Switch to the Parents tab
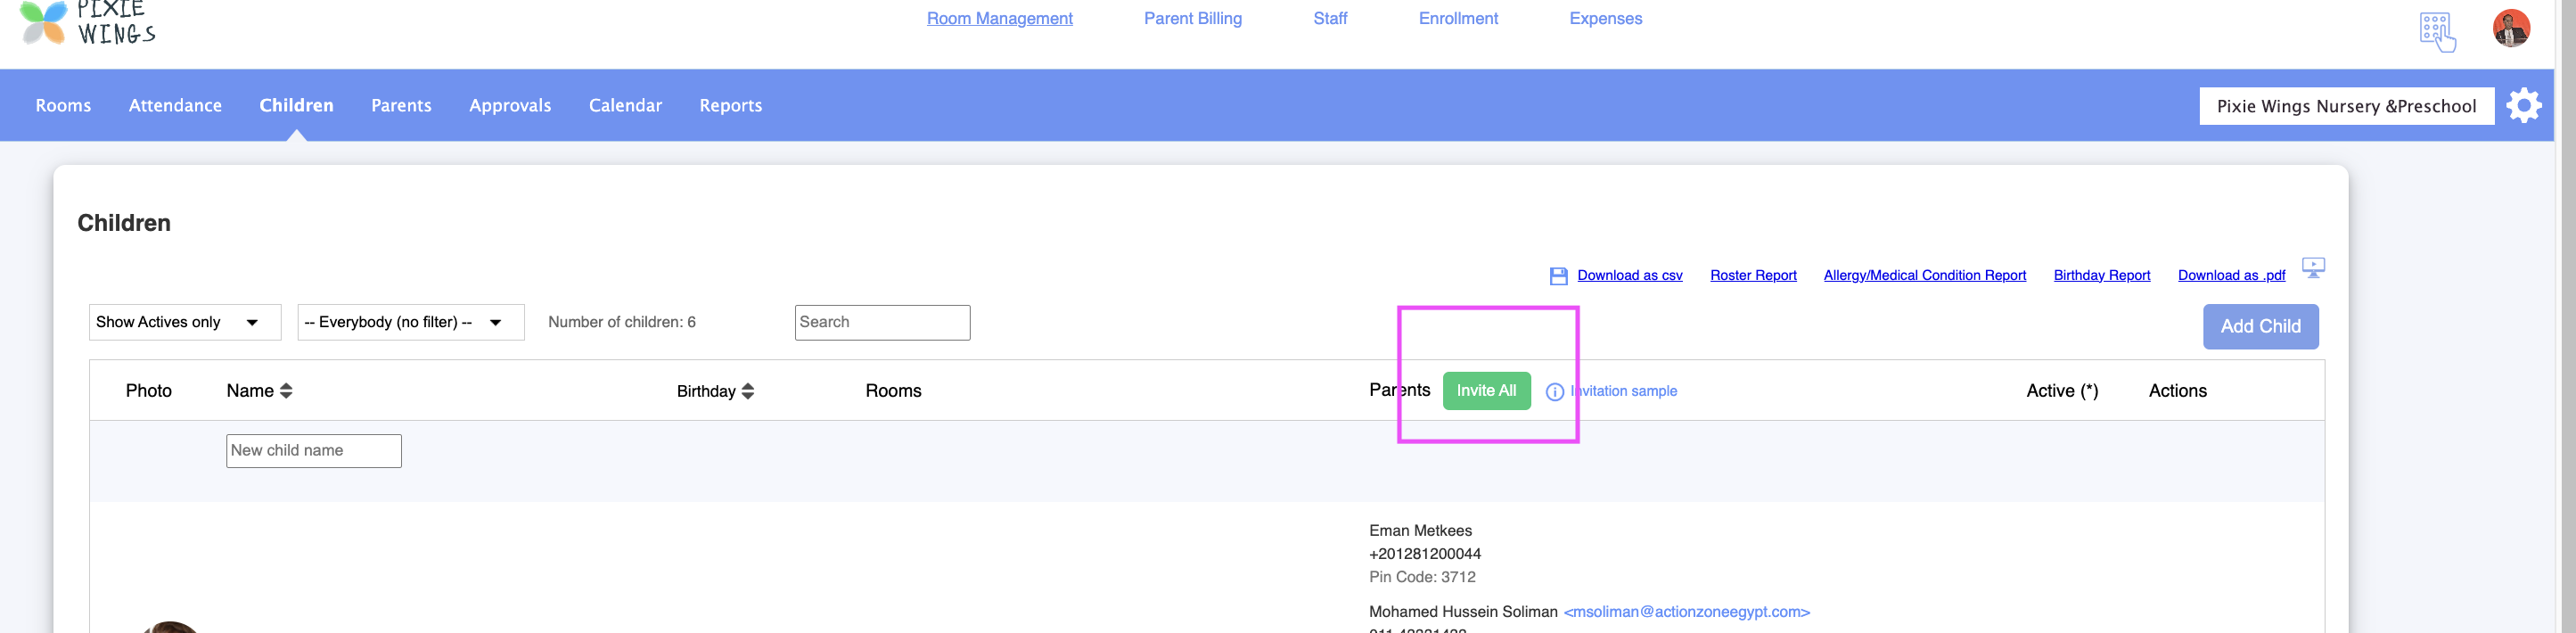 (401, 105)
